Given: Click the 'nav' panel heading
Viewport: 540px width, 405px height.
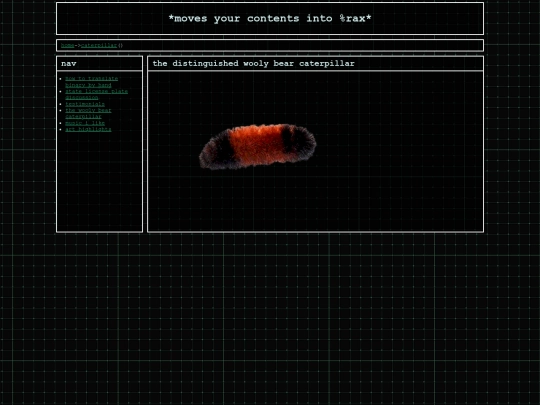Looking at the screenshot, I should coord(69,63).
